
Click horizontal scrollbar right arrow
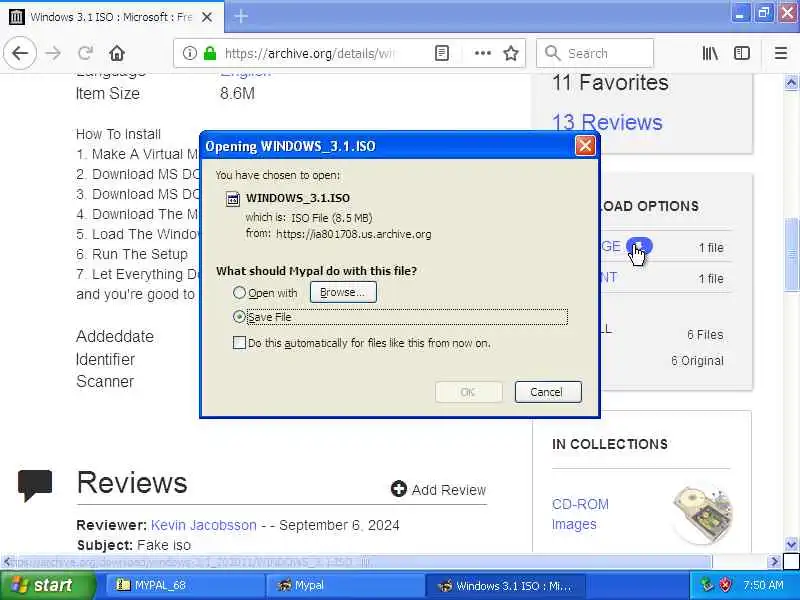773,562
